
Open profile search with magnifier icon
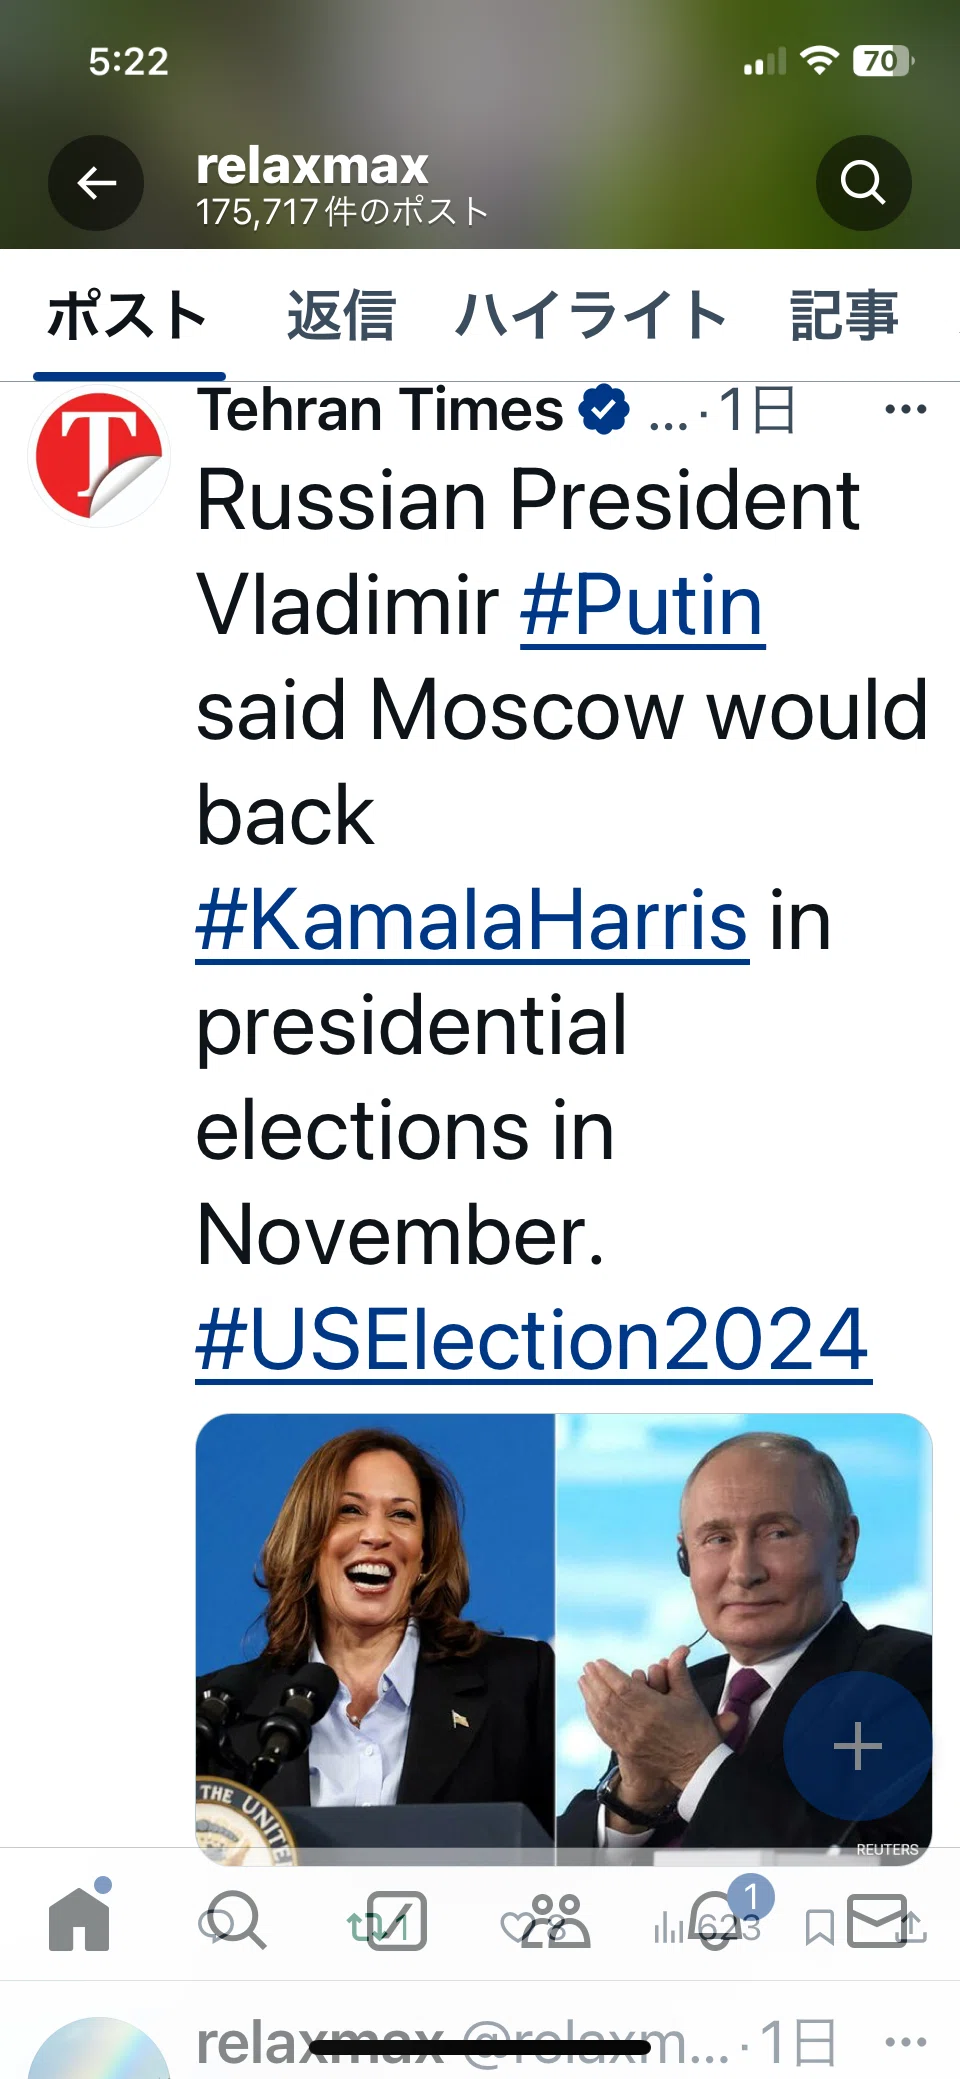863,183
